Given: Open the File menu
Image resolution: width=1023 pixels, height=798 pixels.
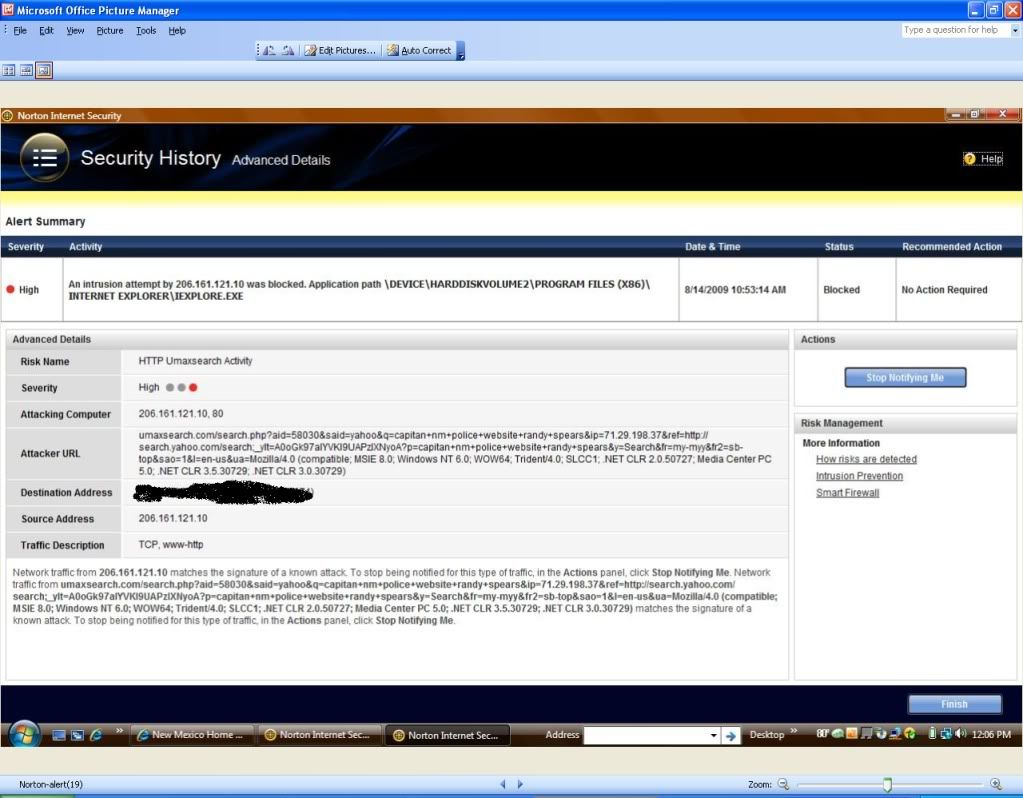Looking at the screenshot, I should (20, 31).
